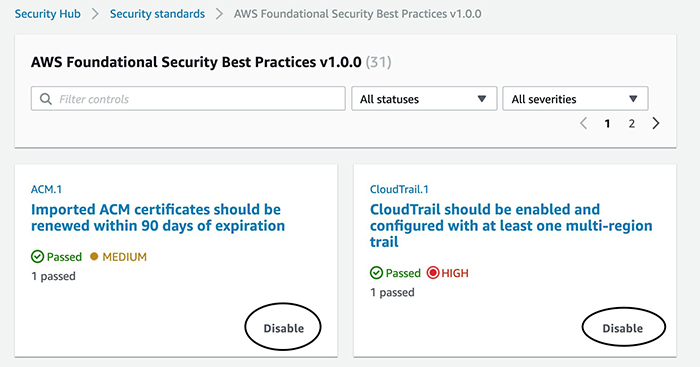This screenshot has height=367, width=700.
Task: Open the Security standards breadcrumb link
Action: click(157, 14)
